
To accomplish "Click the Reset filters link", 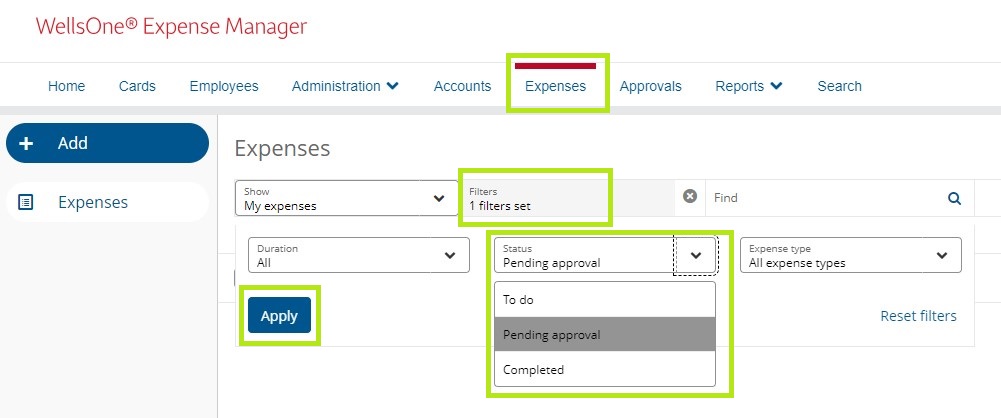I will [918, 316].
